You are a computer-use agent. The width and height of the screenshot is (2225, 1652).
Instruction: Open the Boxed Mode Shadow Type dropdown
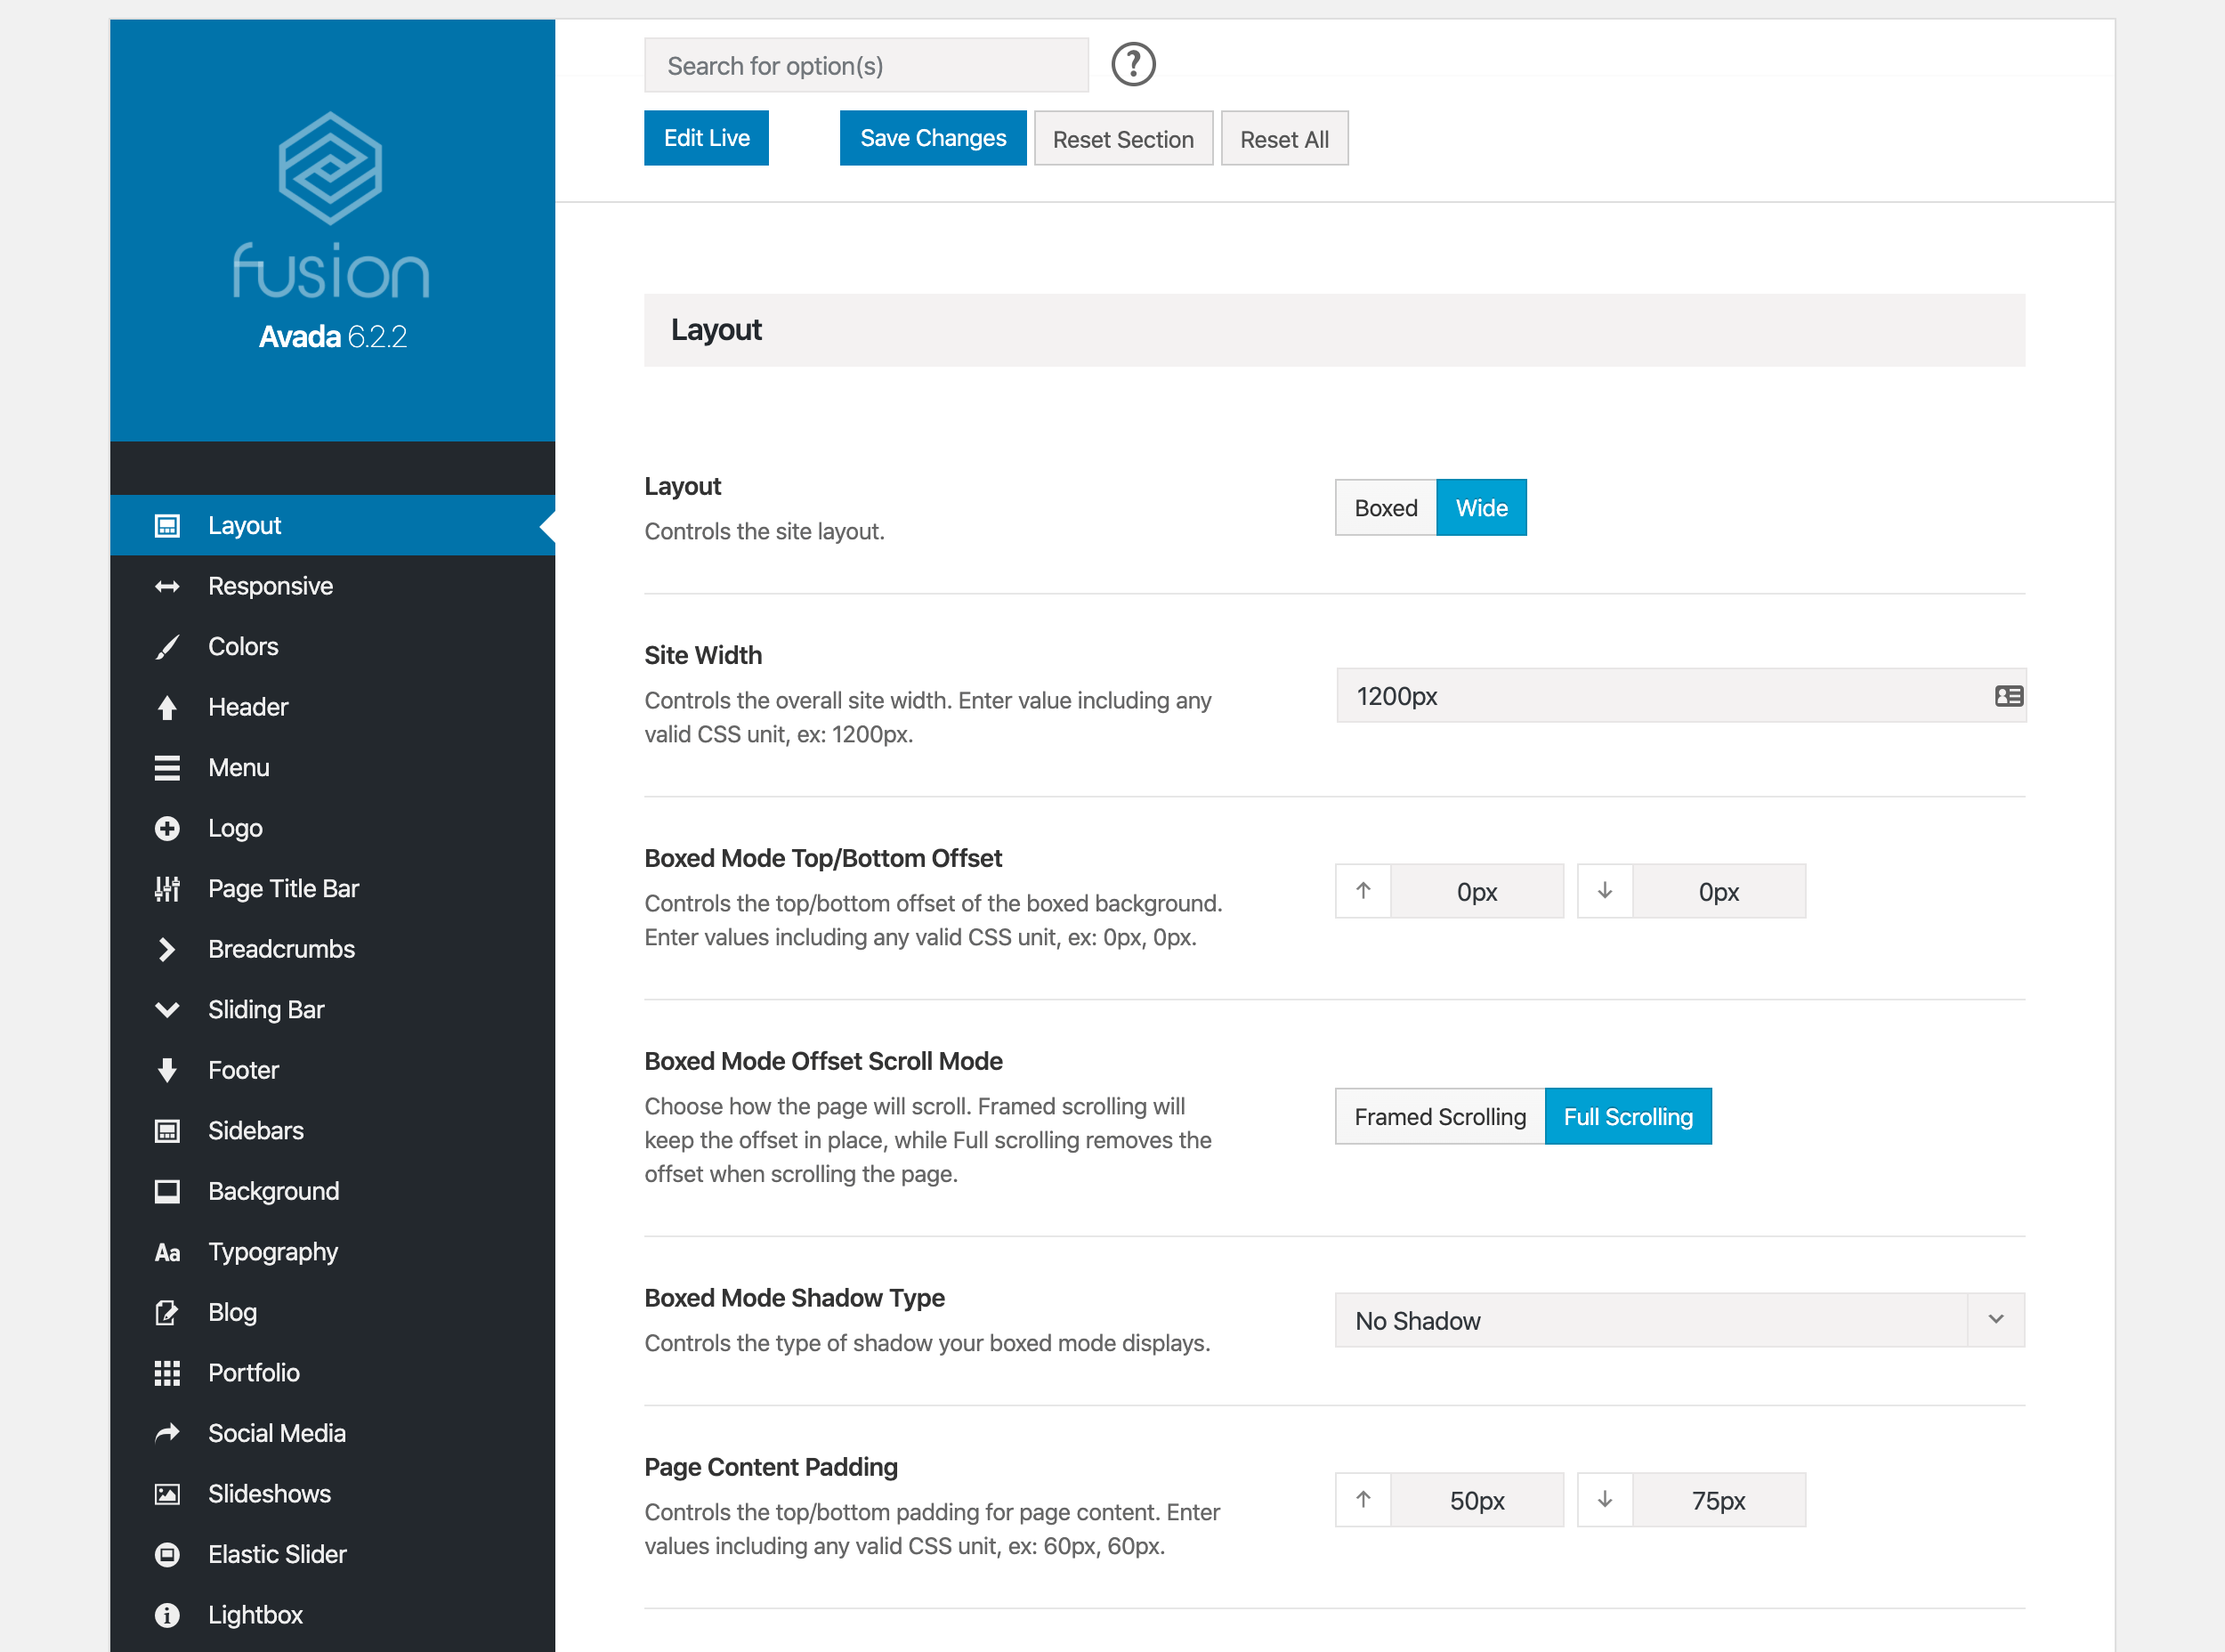[1679, 1321]
